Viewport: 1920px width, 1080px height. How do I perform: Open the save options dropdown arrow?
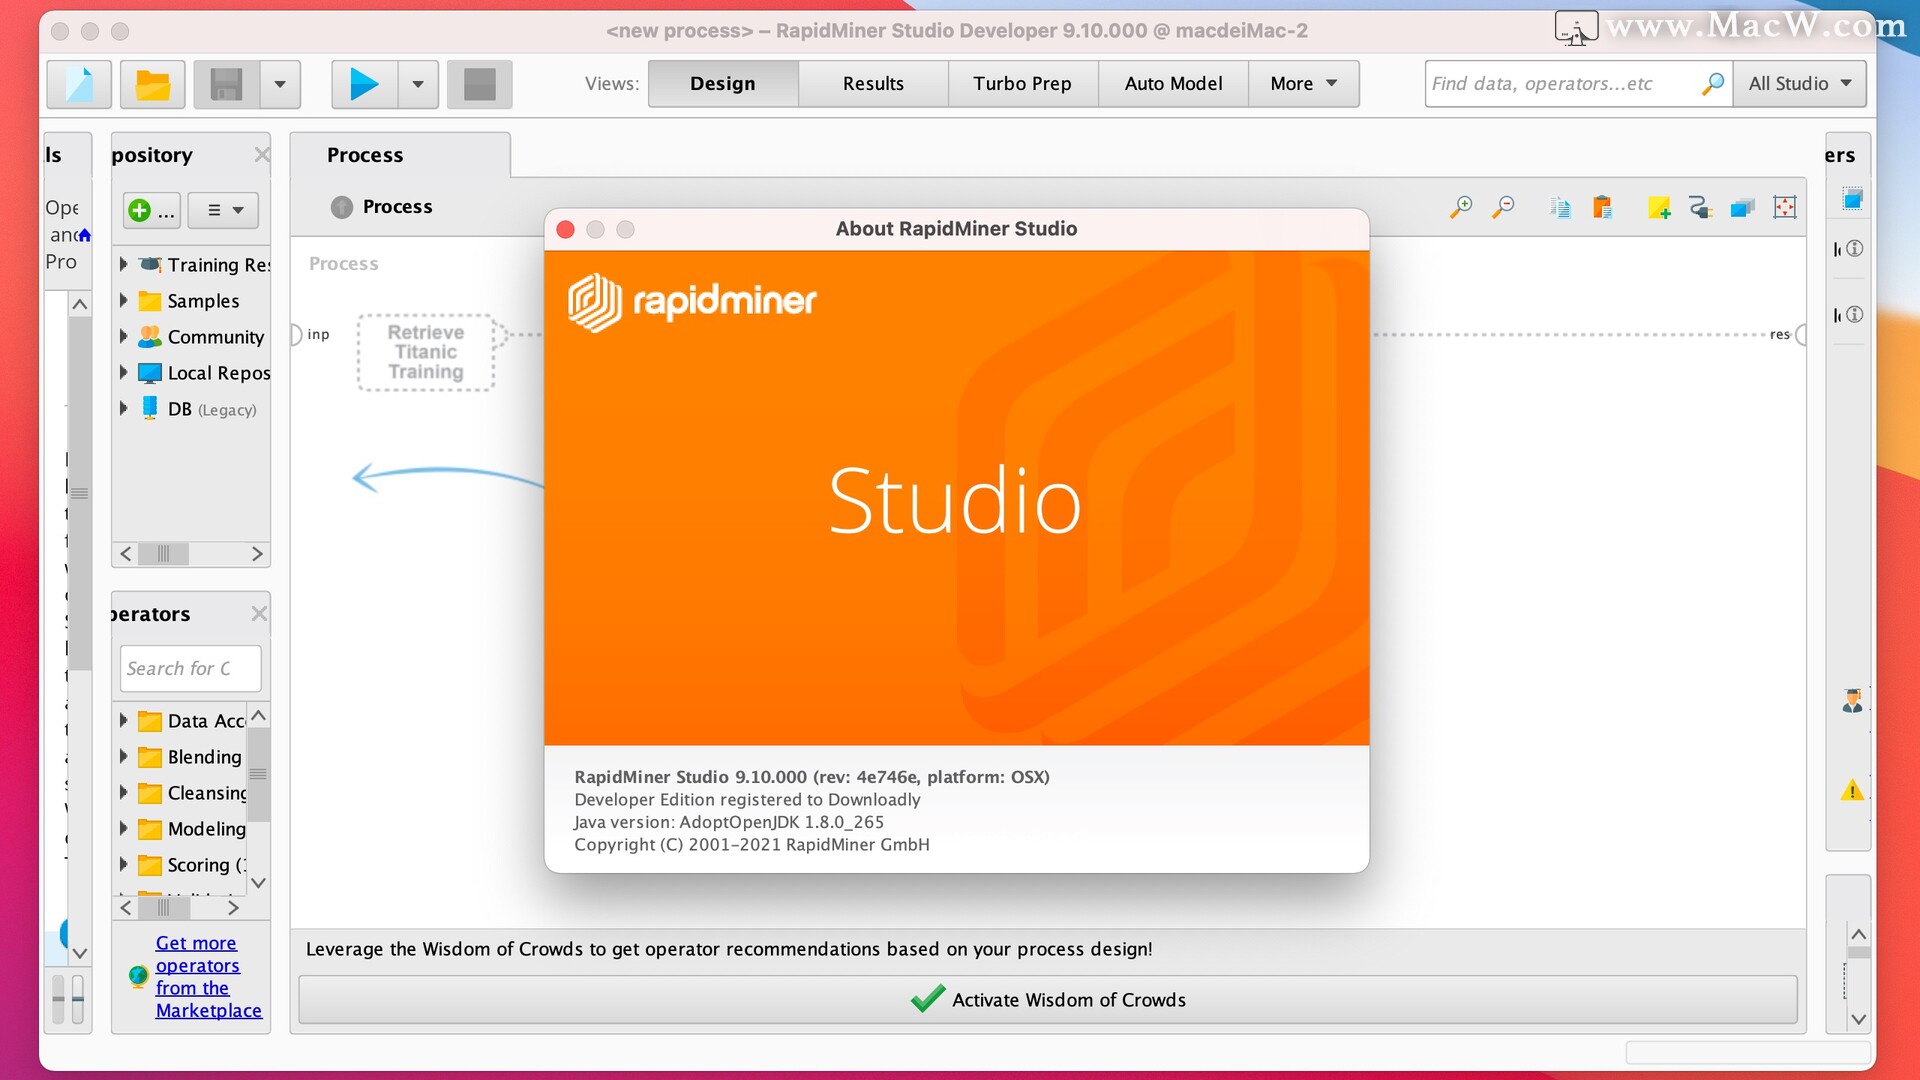[x=280, y=84]
